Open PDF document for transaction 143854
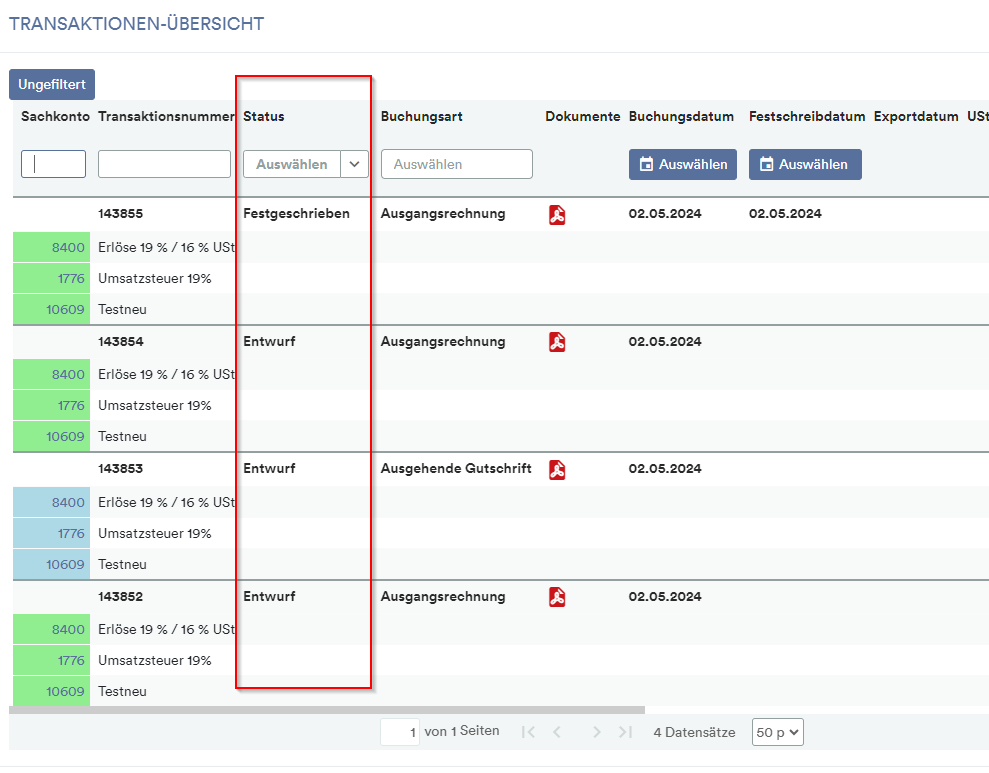 point(557,342)
